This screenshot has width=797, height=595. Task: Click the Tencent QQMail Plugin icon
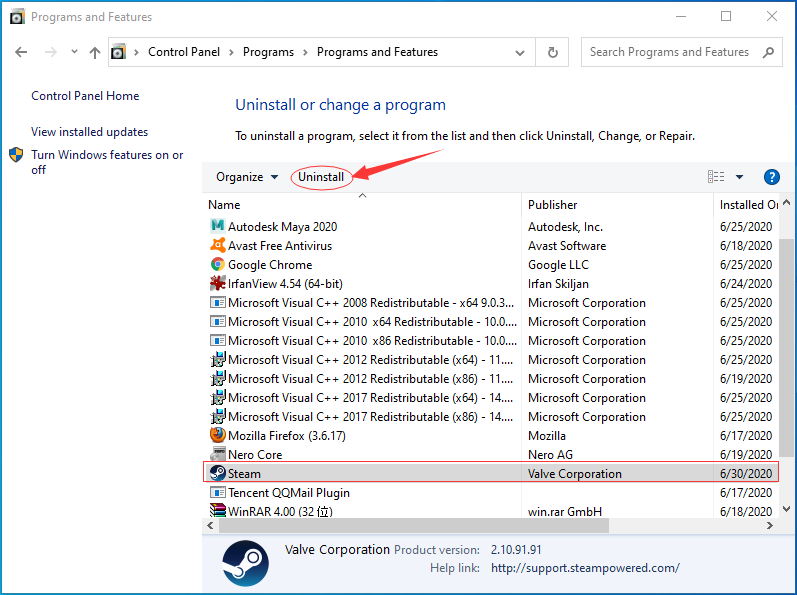click(x=218, y=492)
